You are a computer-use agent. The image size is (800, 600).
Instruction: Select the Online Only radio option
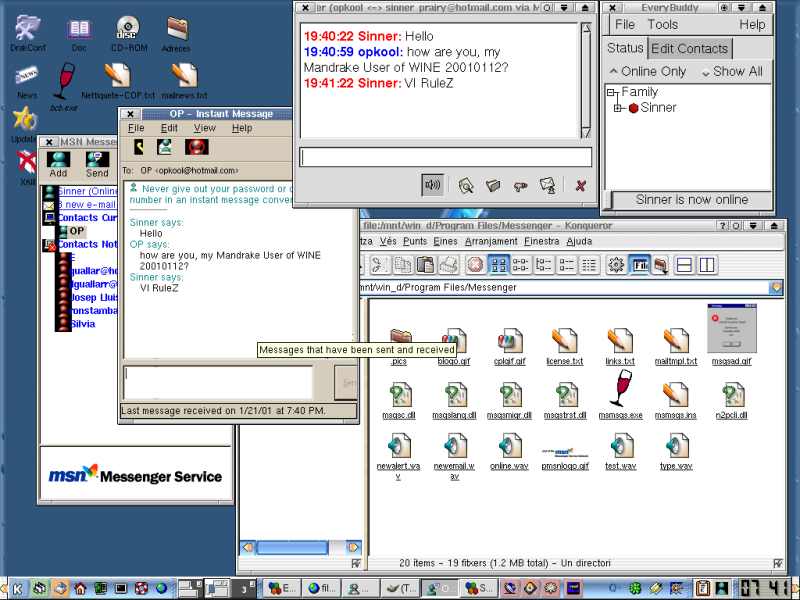pyautogui.click(x=648, y=71)
